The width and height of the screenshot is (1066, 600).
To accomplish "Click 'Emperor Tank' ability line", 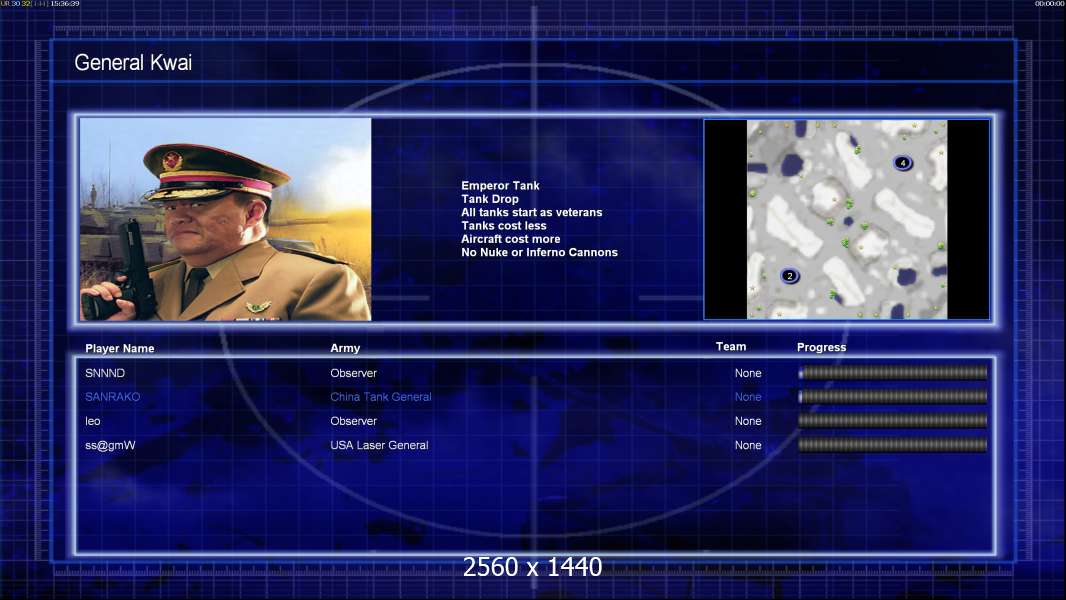I will (x=500, y=186).
